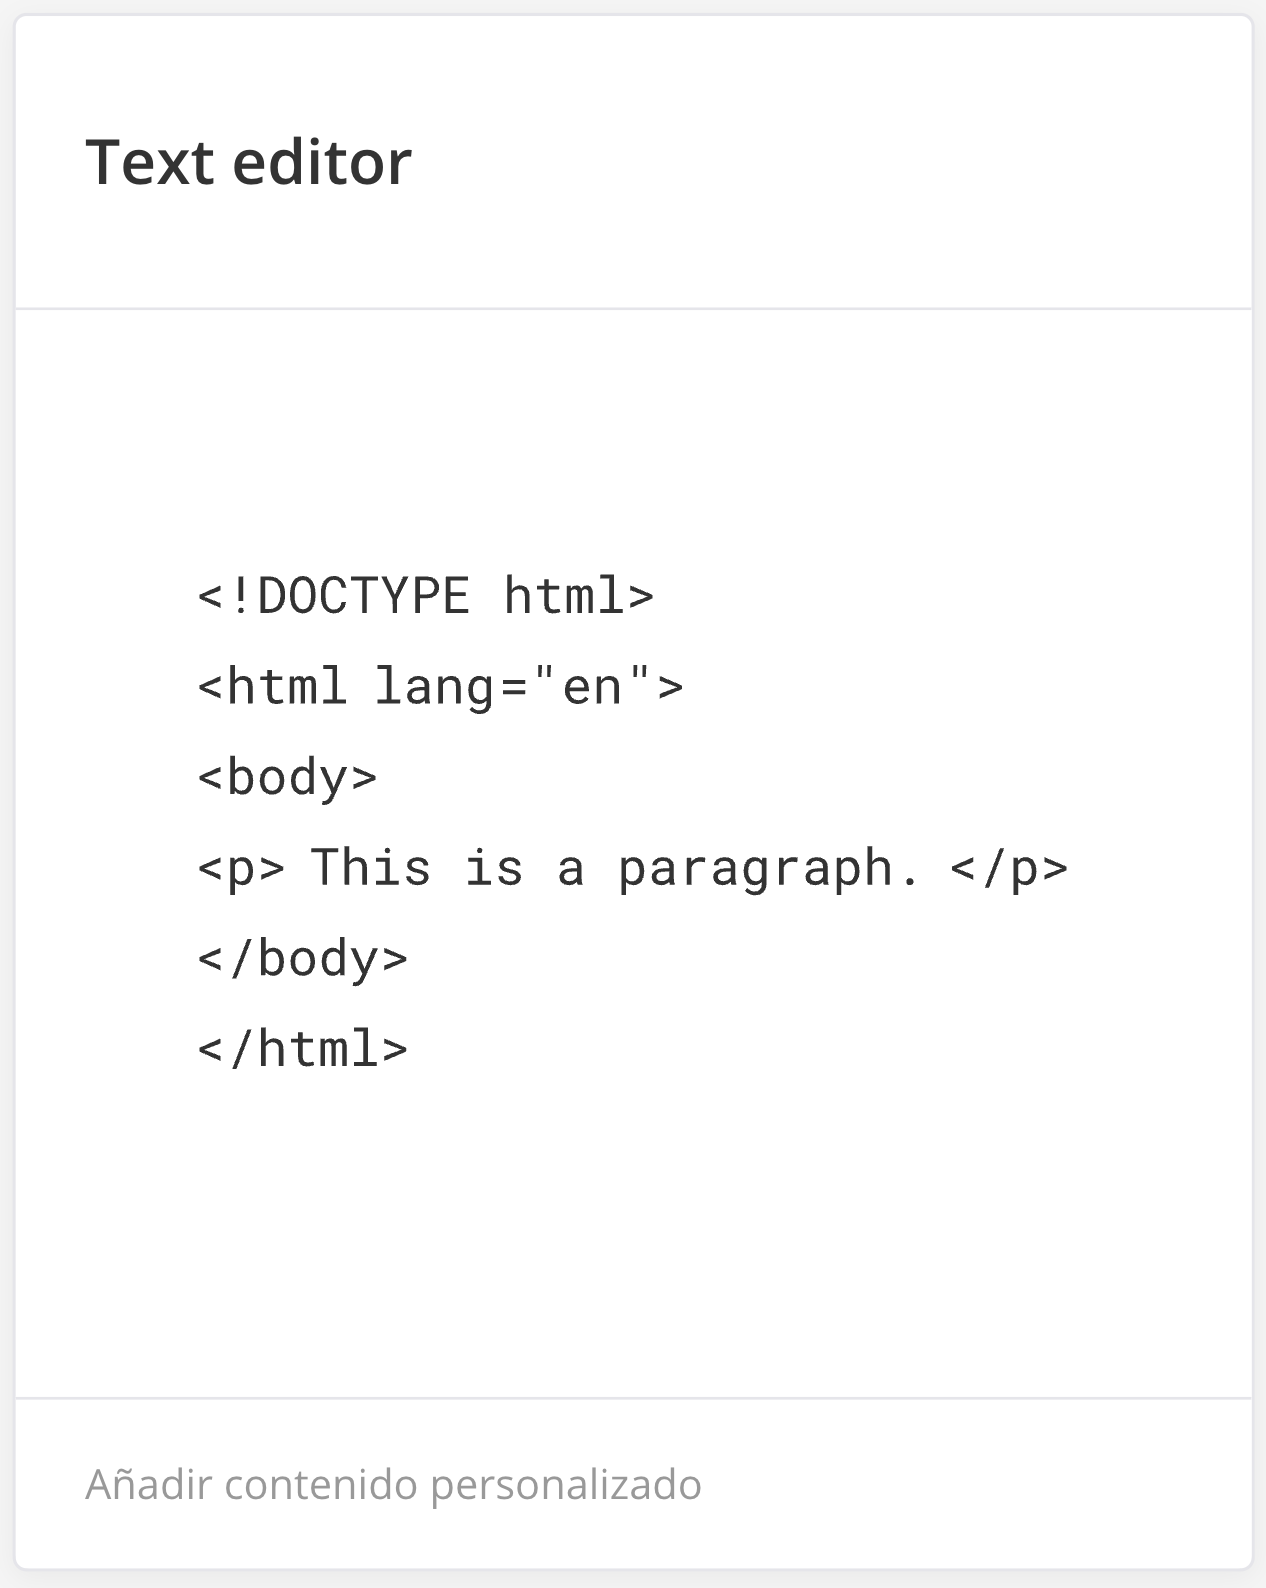The image size is (1266, 1588).
Task: Click the closing </html> tag line
Action: click(302, 1049)
